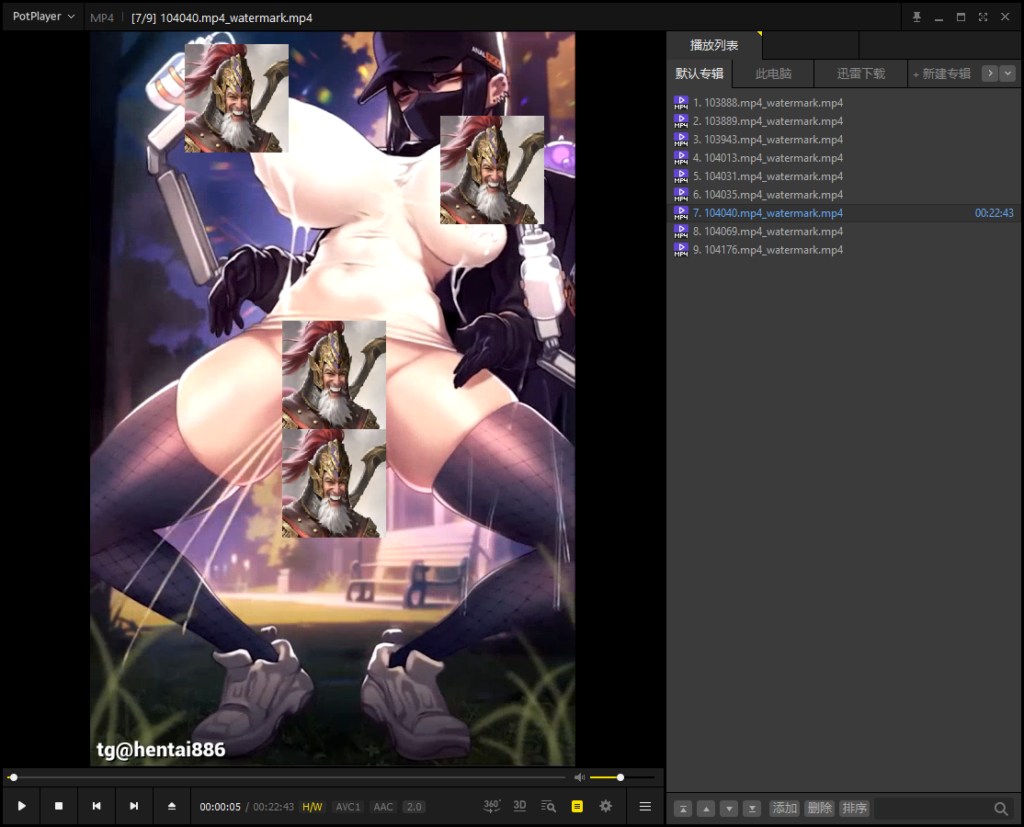
Task: Click the 删除 delete button
Action: (819, 808)
